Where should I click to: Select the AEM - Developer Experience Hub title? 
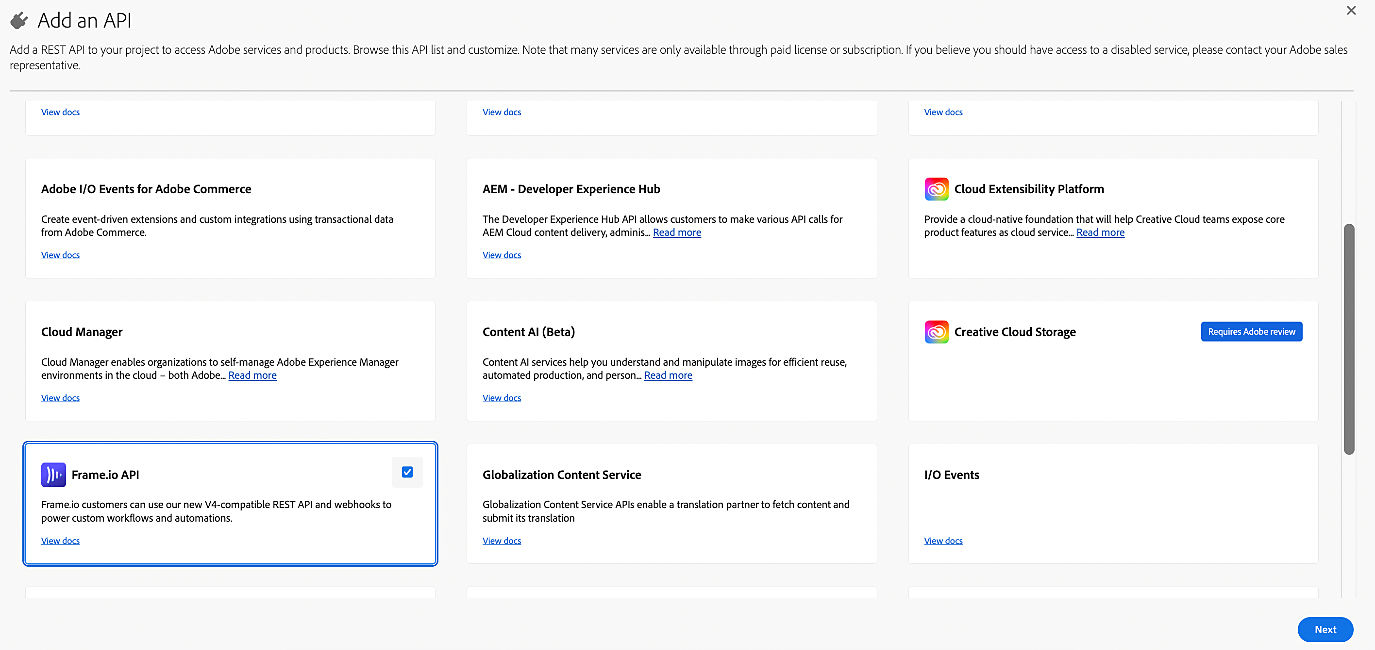[571, 189]
